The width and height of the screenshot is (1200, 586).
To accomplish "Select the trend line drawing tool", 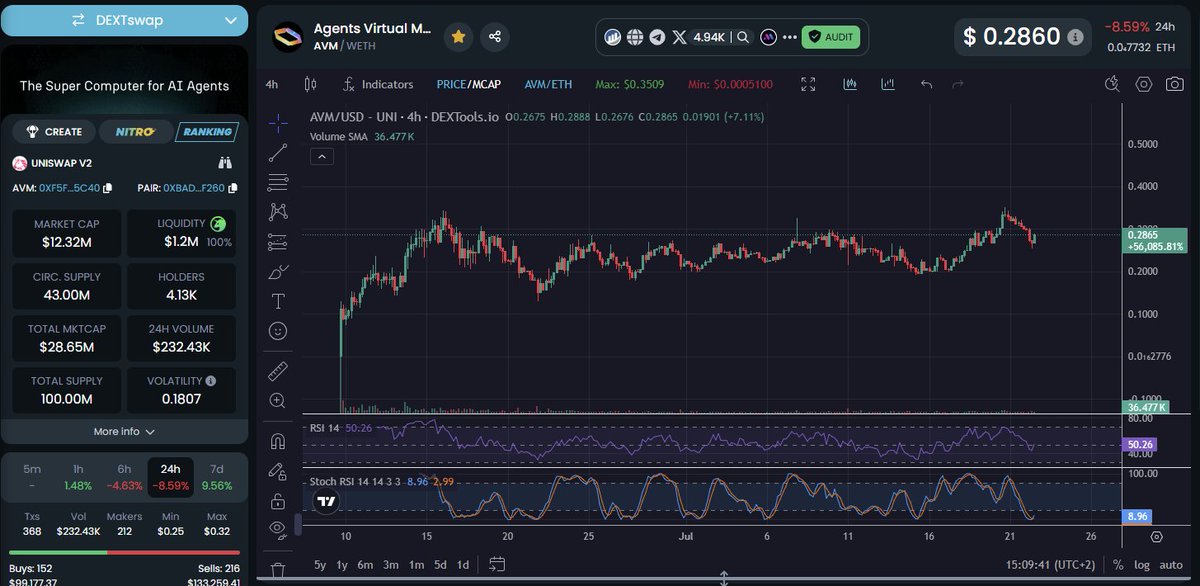I will (278, 152).
